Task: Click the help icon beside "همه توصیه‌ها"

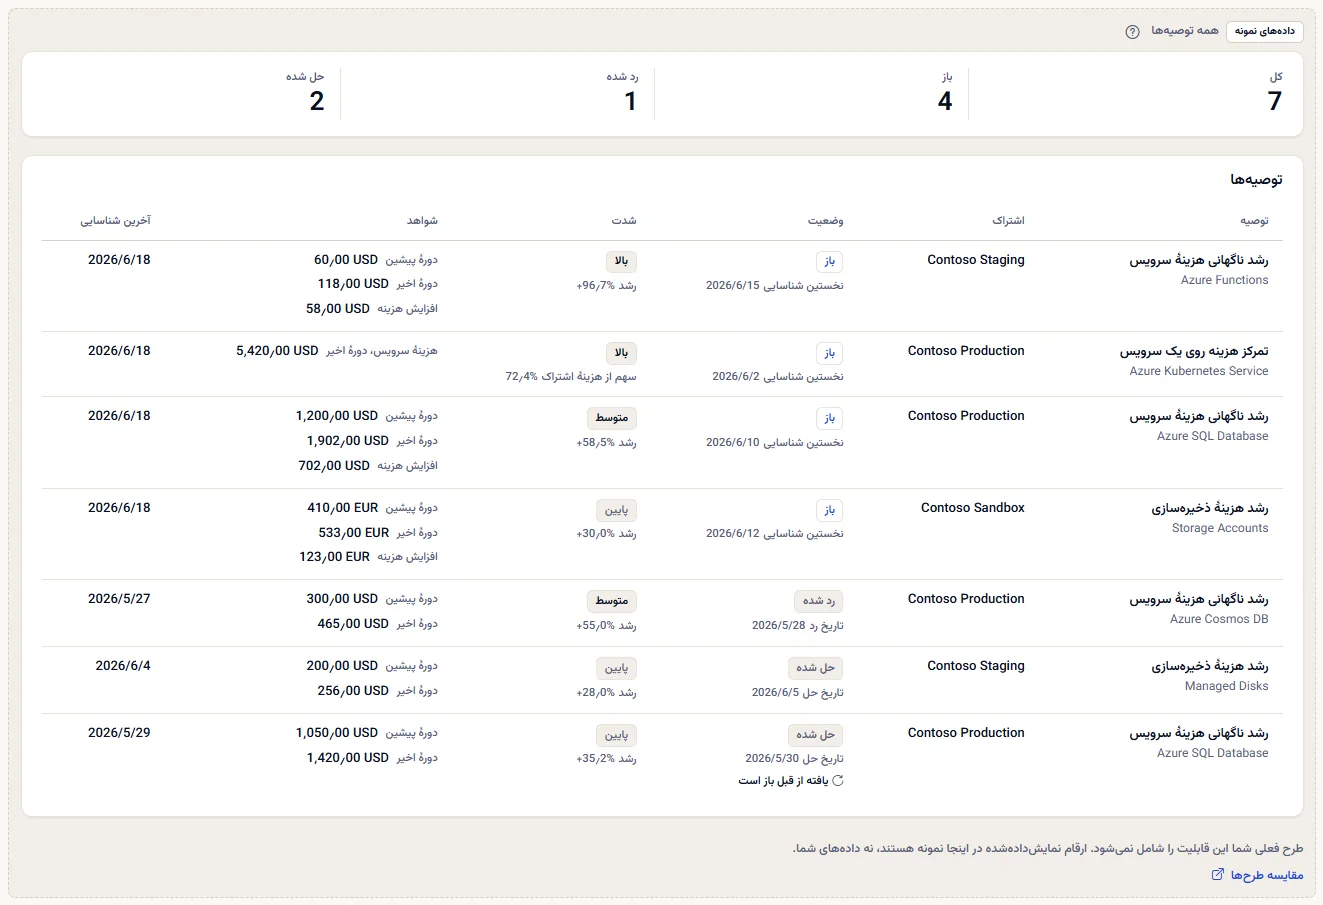Action: 1132,32
